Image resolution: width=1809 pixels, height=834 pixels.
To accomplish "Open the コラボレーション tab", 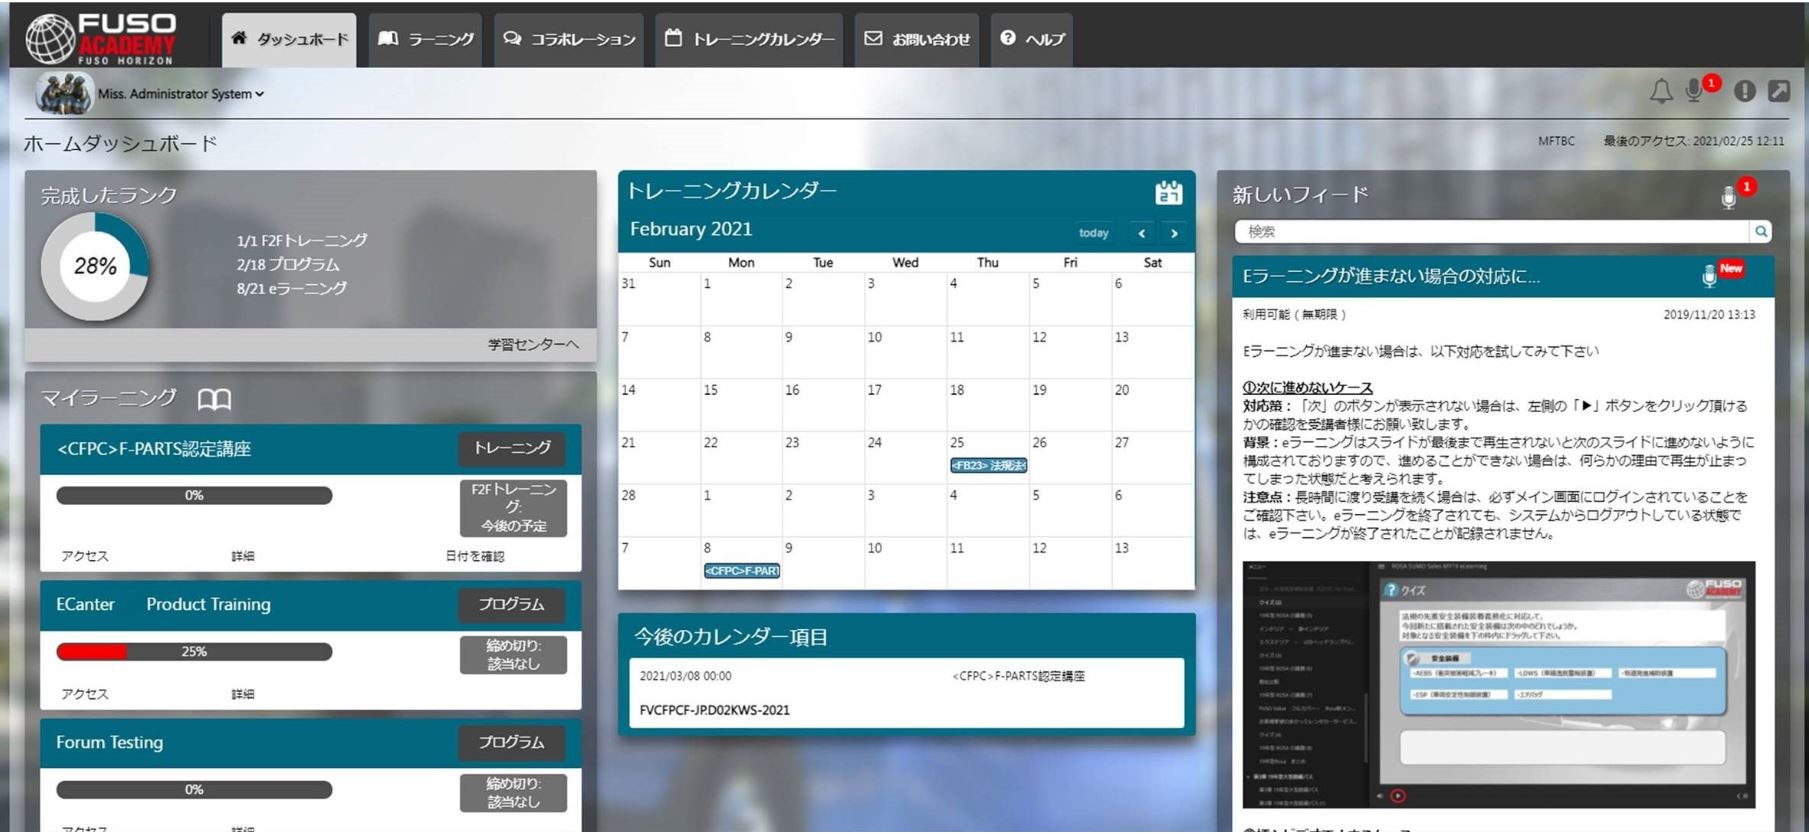I will click(570, 39).
